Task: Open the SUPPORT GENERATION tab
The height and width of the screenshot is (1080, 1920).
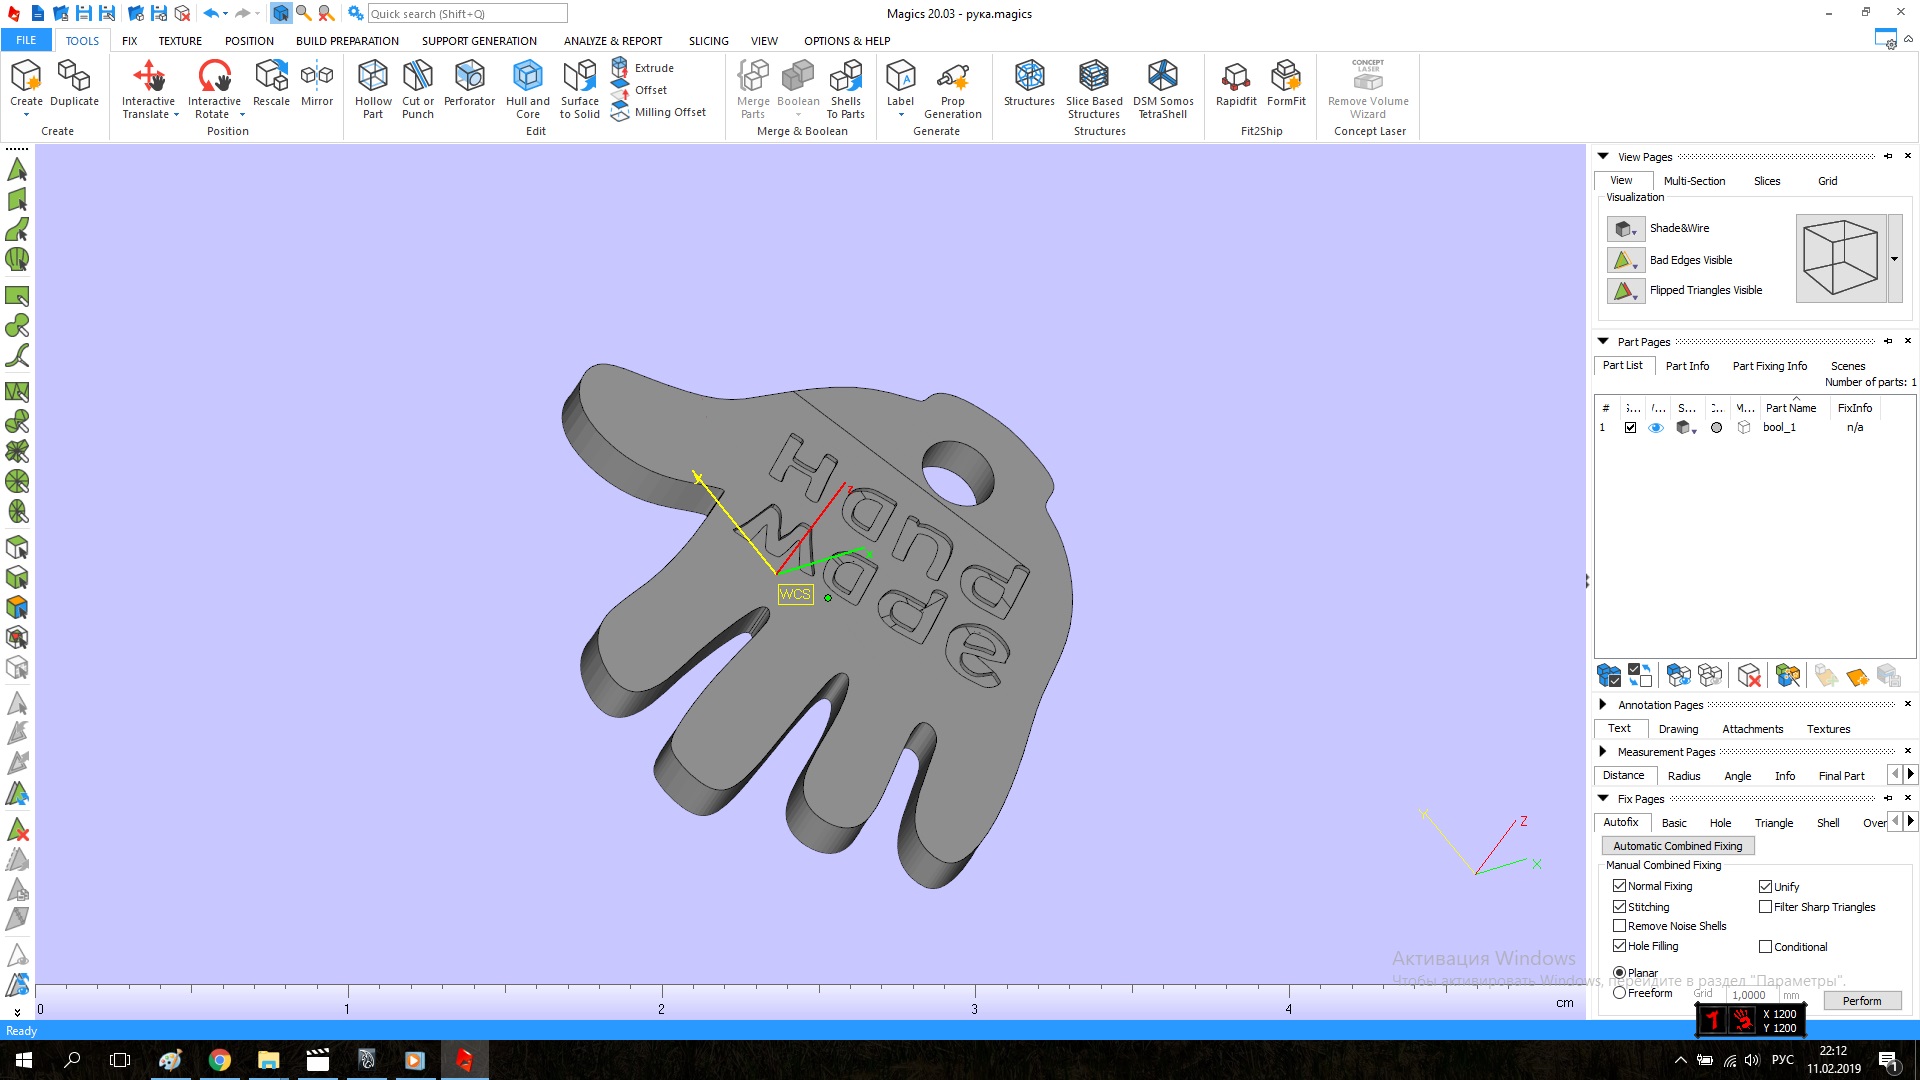Action: tap(479, 41)
